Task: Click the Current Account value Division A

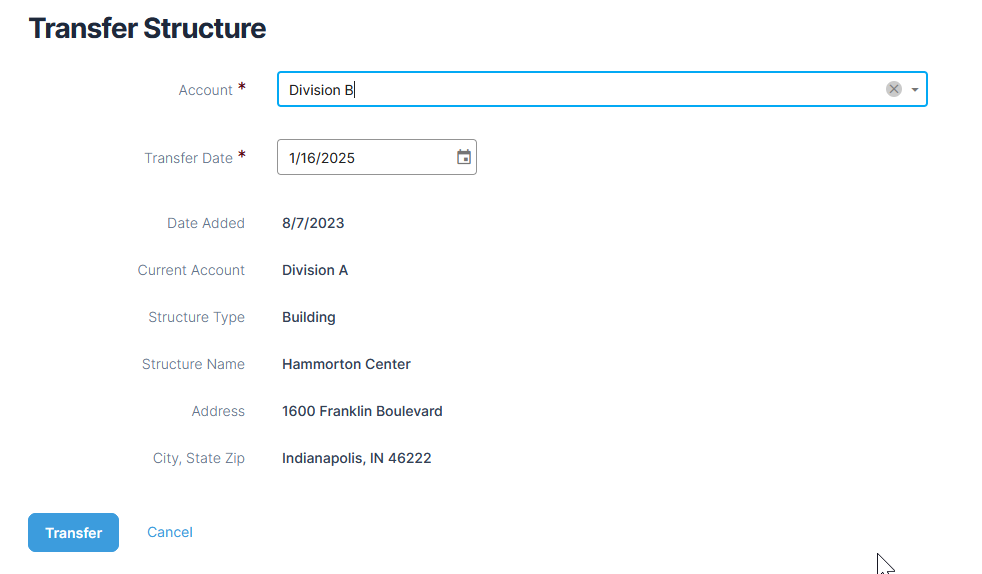Action: click(x=315, y=270)
